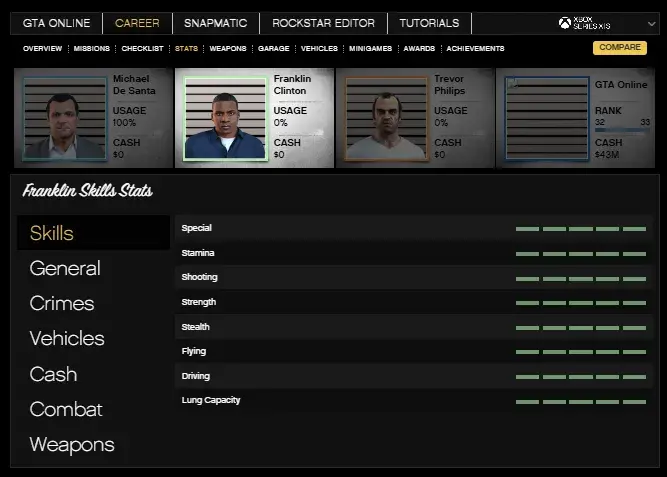Viewport: 667px width, 477px height.
Task: Click the Flying skill label
Action: 194,351
